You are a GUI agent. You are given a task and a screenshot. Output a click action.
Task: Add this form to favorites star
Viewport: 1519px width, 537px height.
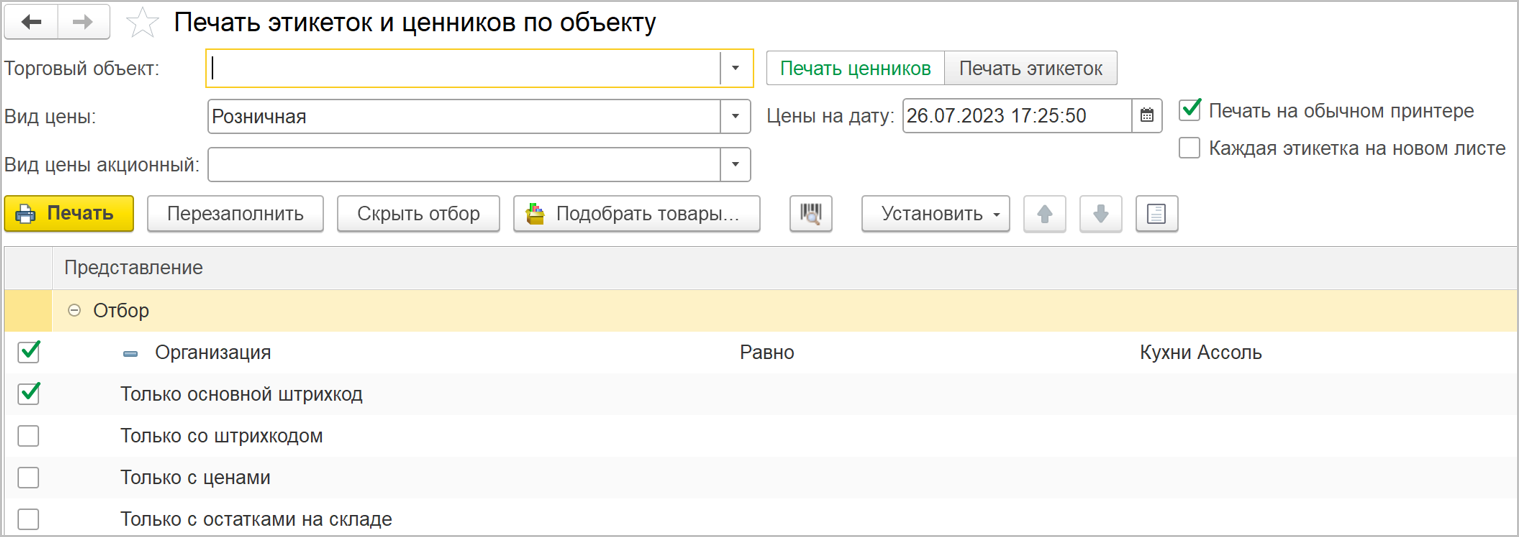[x=143, y=23]
